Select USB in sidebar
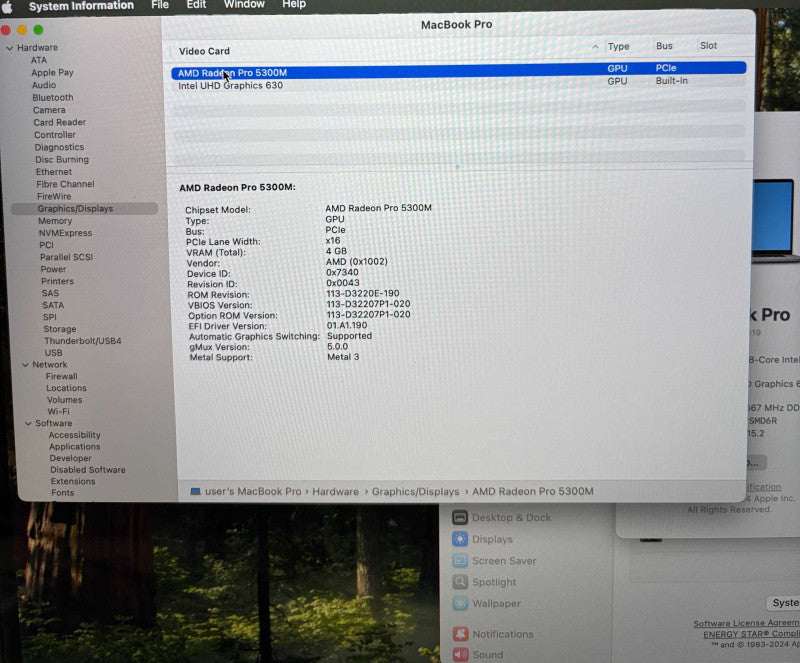 pyautogui.click(x=53, y=353)
